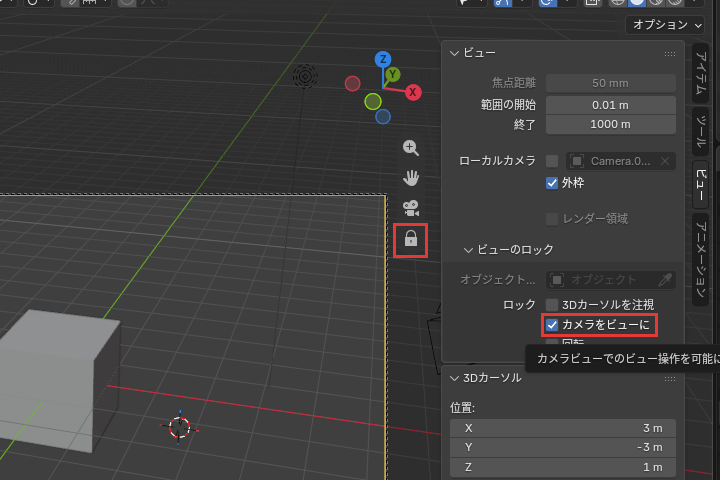
Task: Click the 位置: label text
Action: pos(462,408)
